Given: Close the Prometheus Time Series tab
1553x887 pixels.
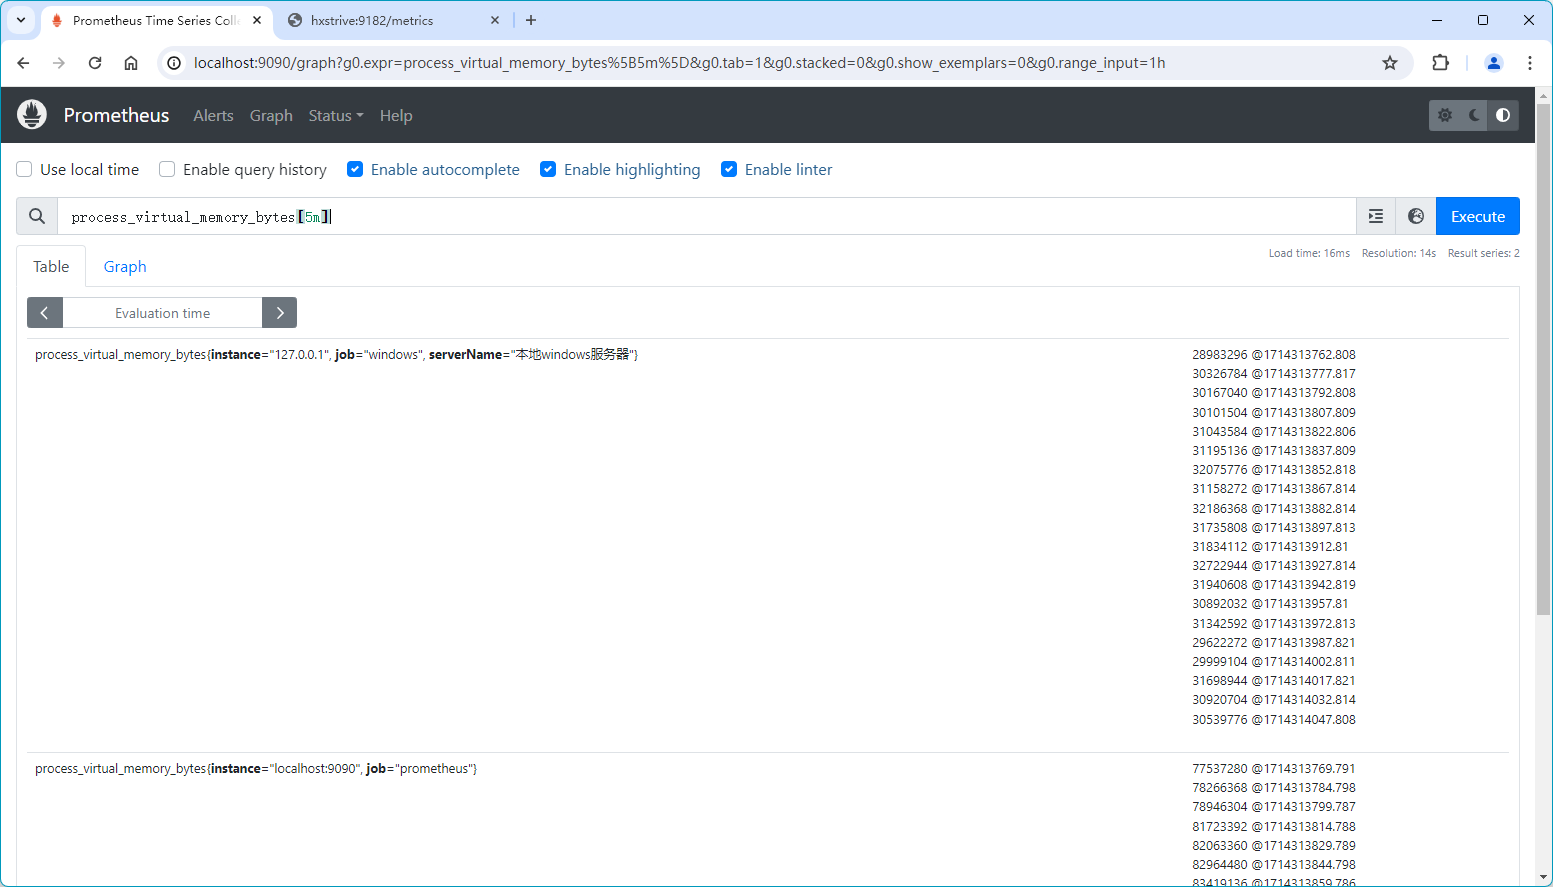Looking at the screenshot, I should pos(257,20).
